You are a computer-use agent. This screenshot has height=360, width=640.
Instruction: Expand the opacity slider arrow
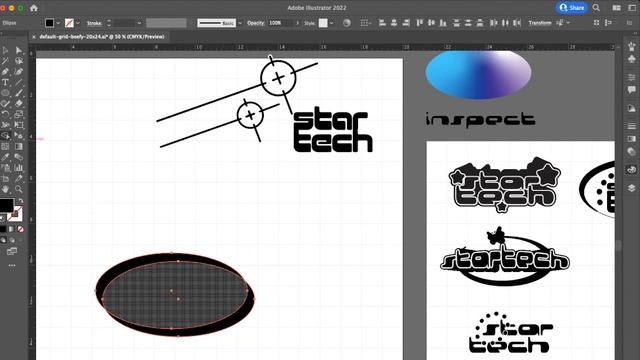pyautogui.click(x=297, y=23)
